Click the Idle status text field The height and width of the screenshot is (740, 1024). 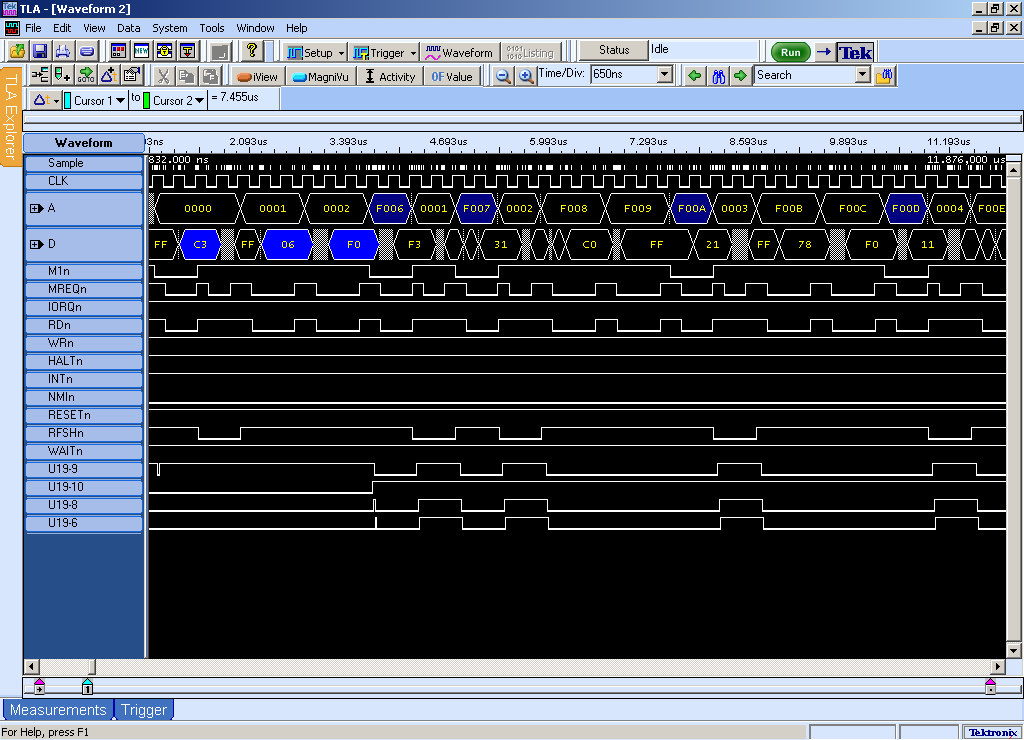(x=704, y=50)
